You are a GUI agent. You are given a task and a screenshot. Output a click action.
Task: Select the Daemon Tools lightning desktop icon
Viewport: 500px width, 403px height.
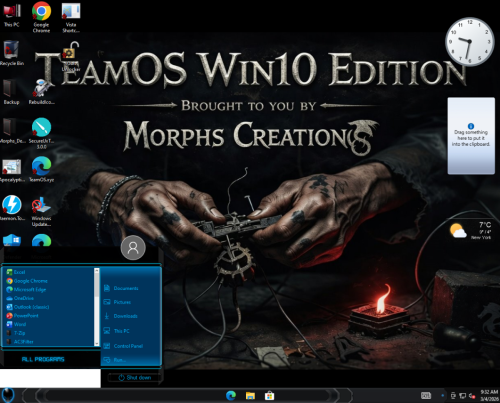point(12,208)
